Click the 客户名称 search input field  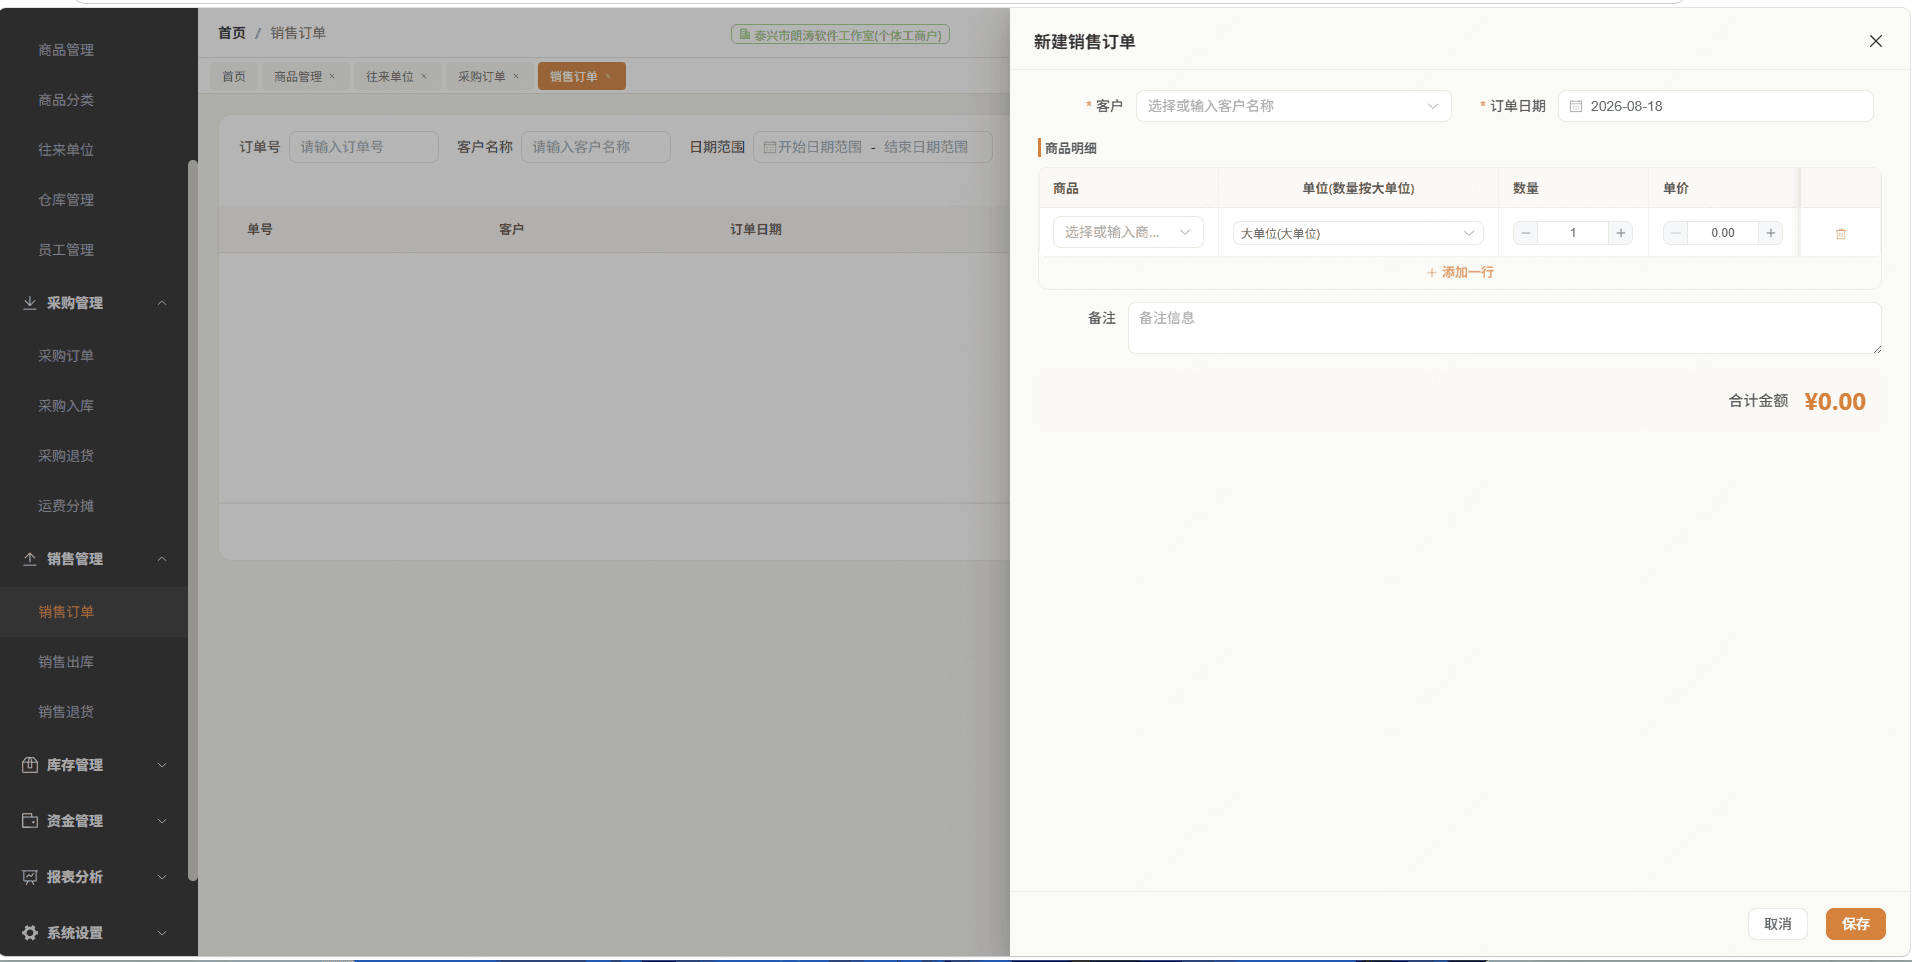click(596, 147)
